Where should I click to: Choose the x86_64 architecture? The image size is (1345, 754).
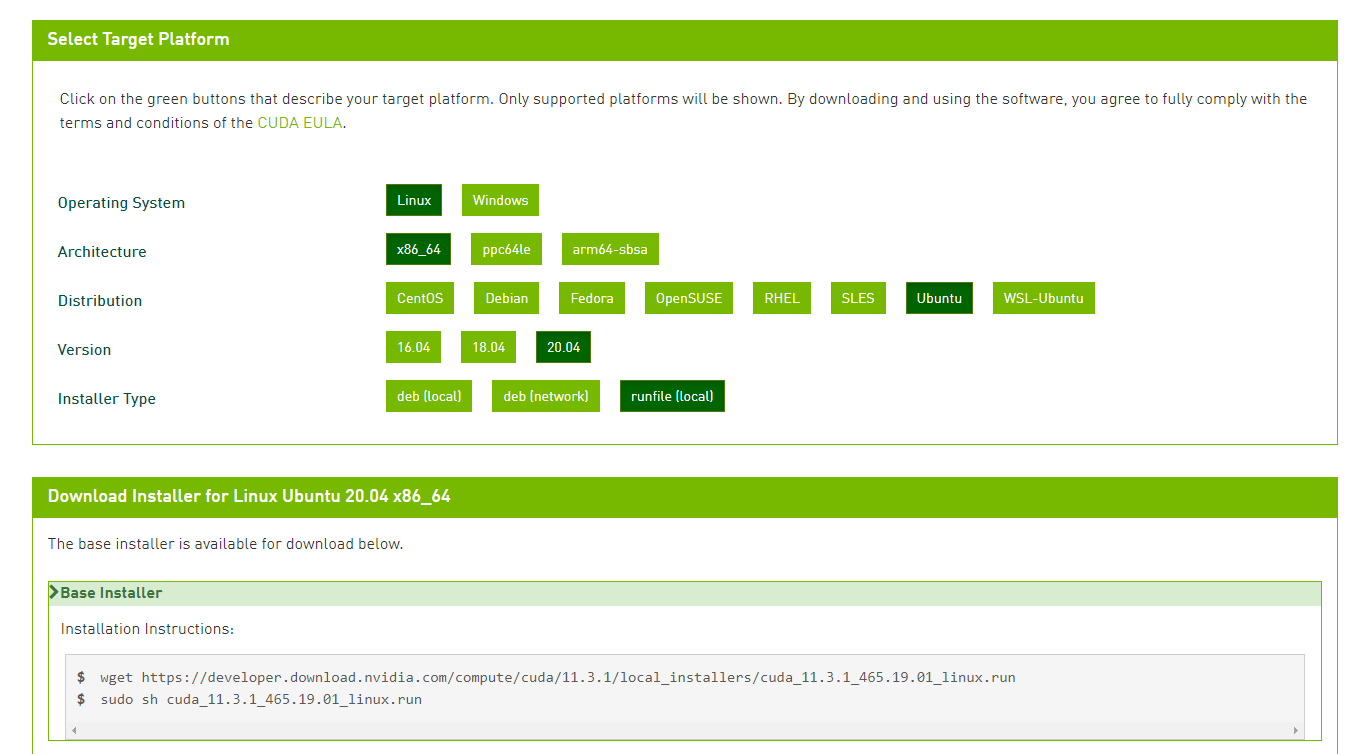click(418, 249)
